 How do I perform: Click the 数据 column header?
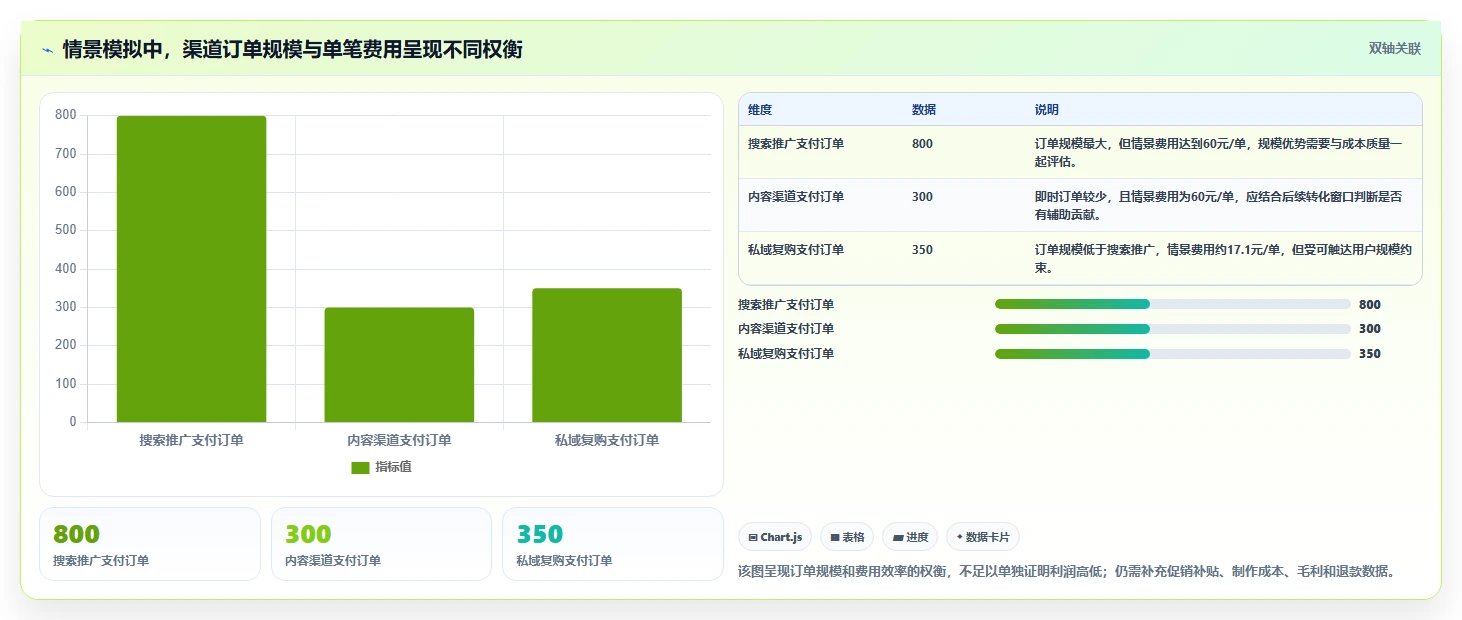924,110
